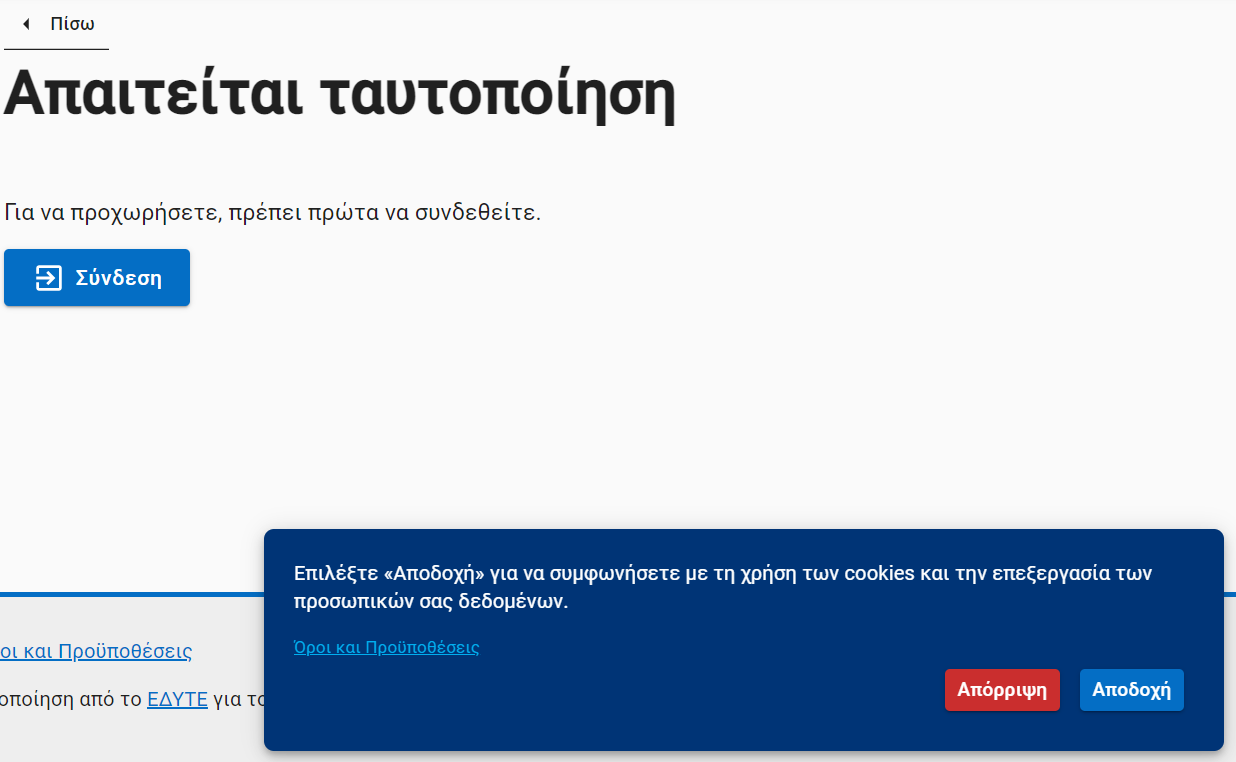The image size is (1236, 762).
Task: Click the quoted «Αποδοχή» word in banner message
Action: point(434,574)
